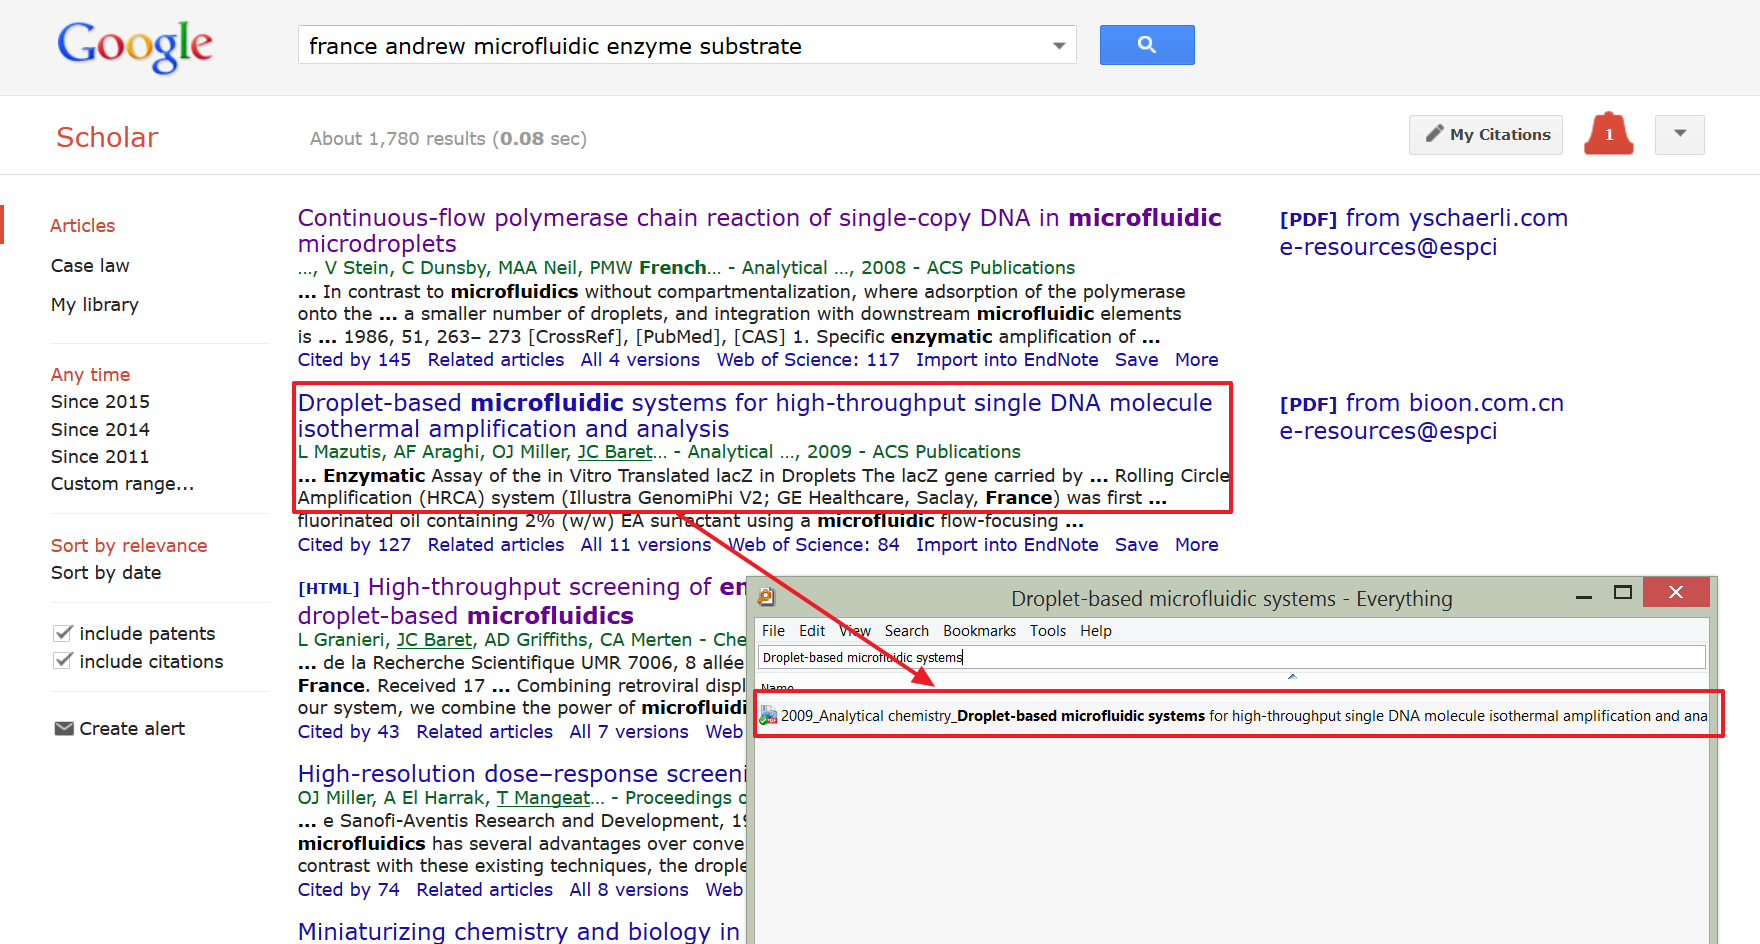Viewport: 1760px width, 944px height.
Task: Open the Edit menu in Everything
Action: click(x=812, y=631)
